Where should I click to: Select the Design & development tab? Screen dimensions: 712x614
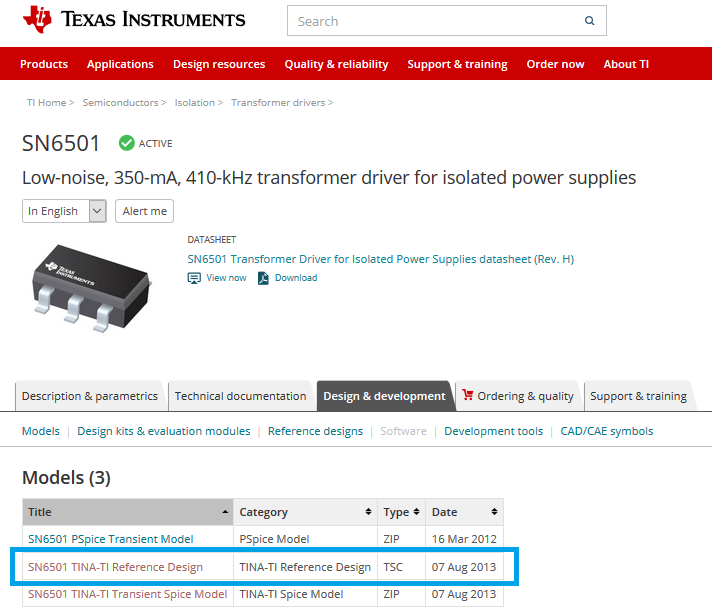coord(384,396)
